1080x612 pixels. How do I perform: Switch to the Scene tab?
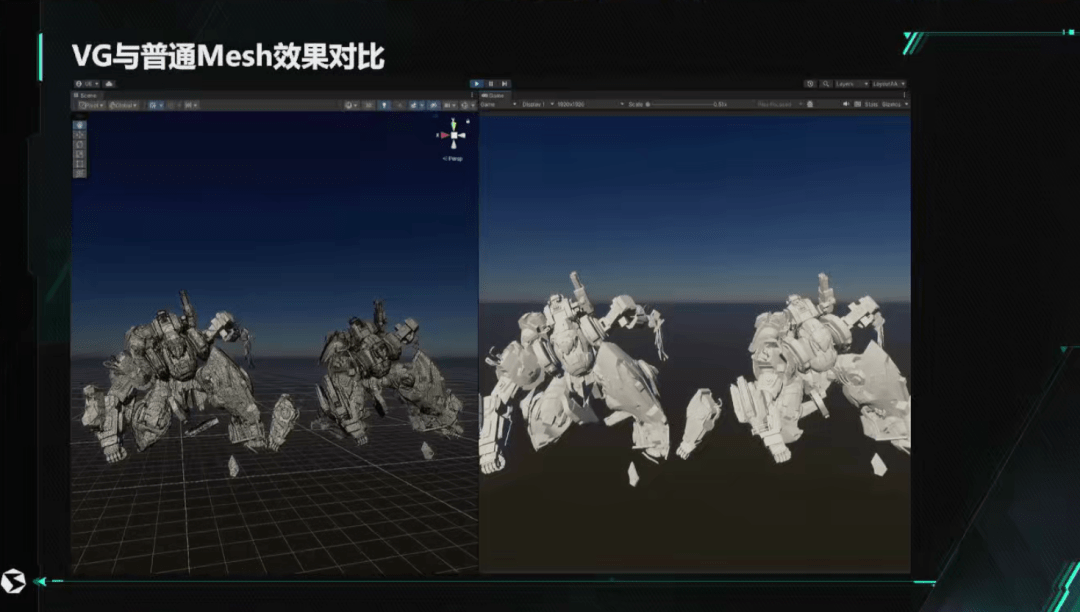pos(88,95)
